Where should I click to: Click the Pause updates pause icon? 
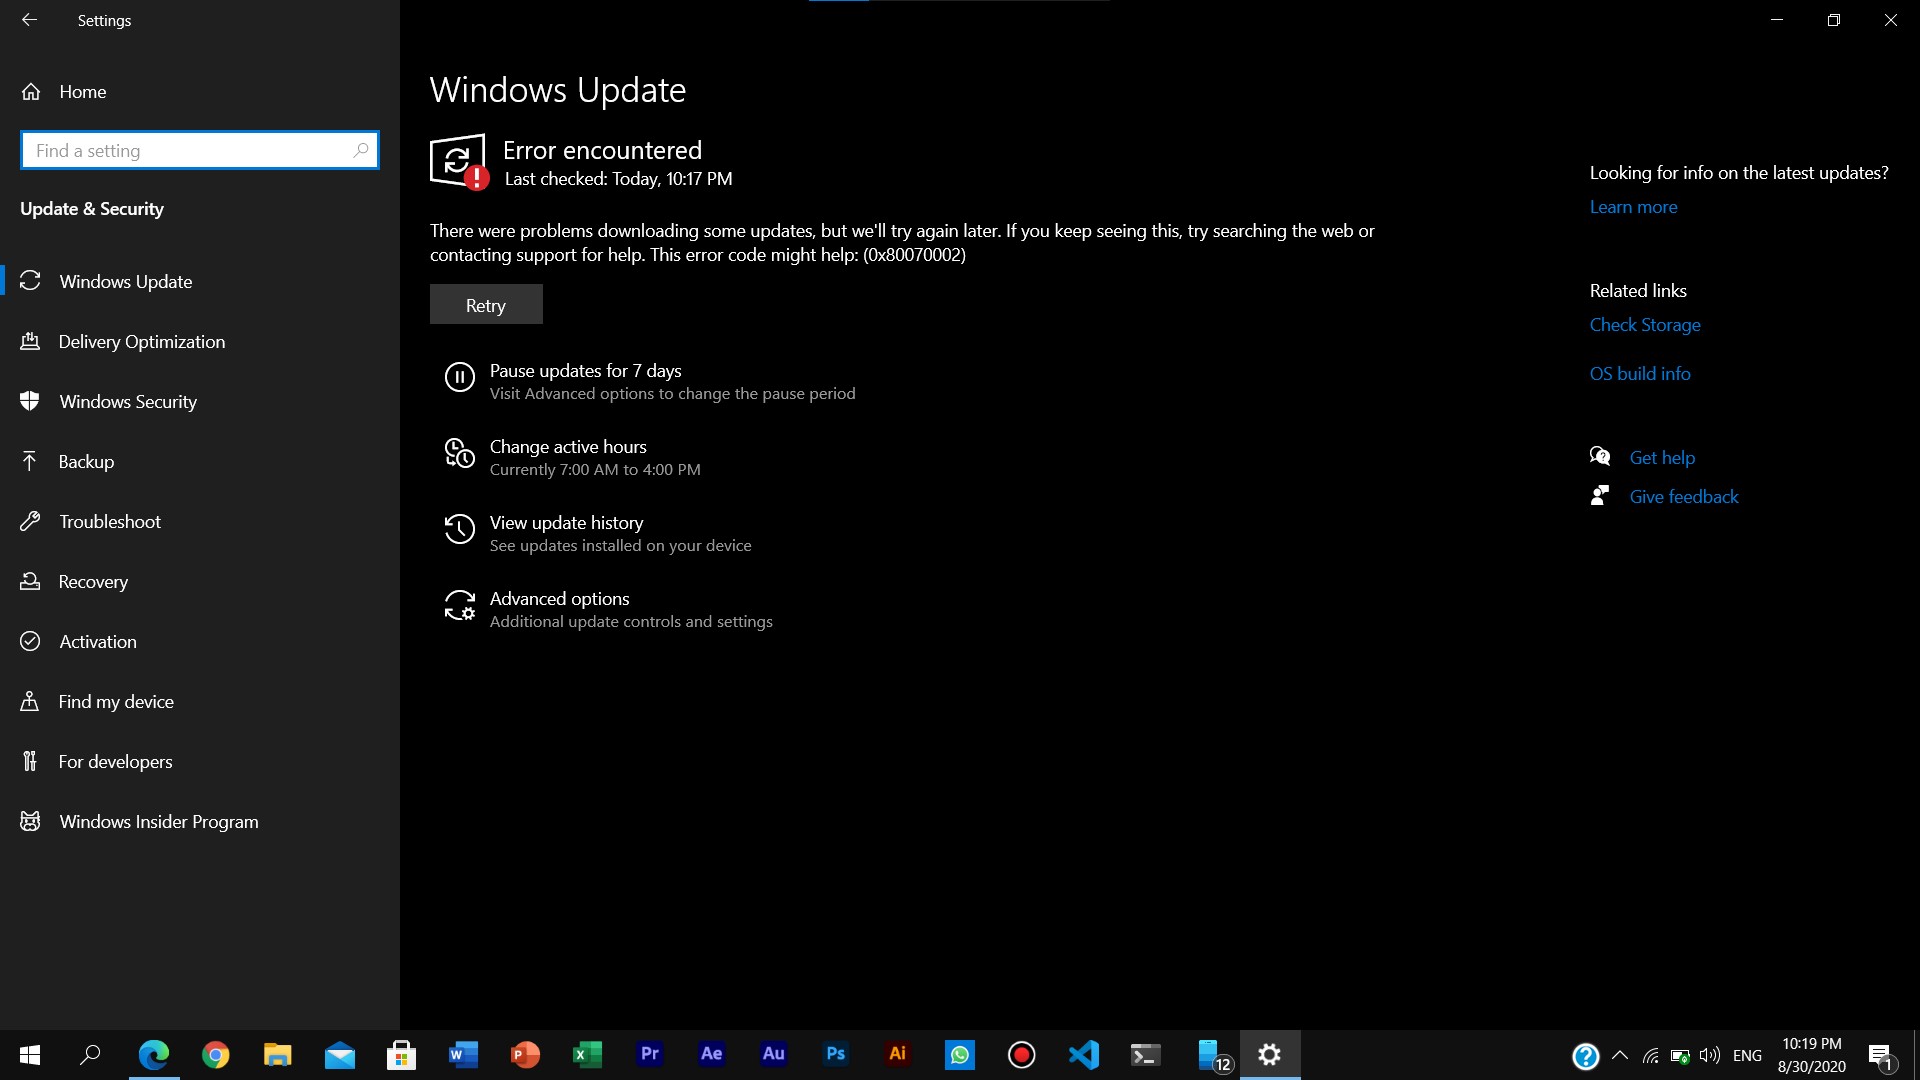pos(459,377)
